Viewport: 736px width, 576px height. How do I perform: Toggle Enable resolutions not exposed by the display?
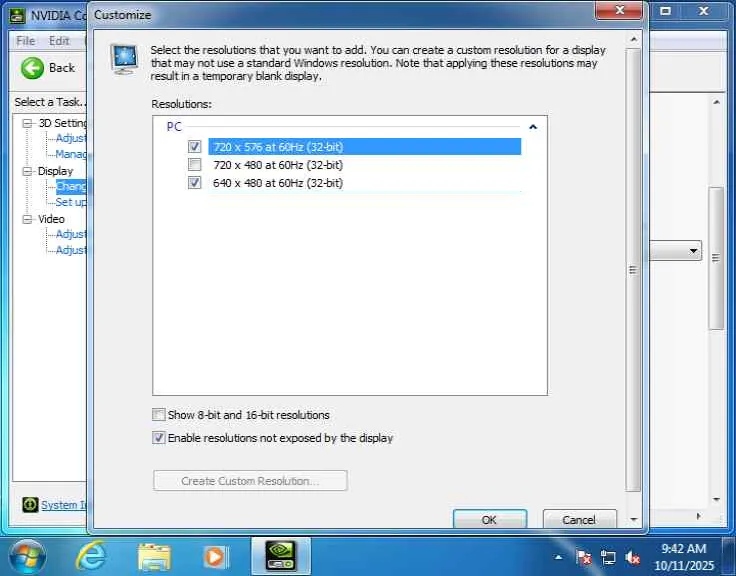[159, 438]
